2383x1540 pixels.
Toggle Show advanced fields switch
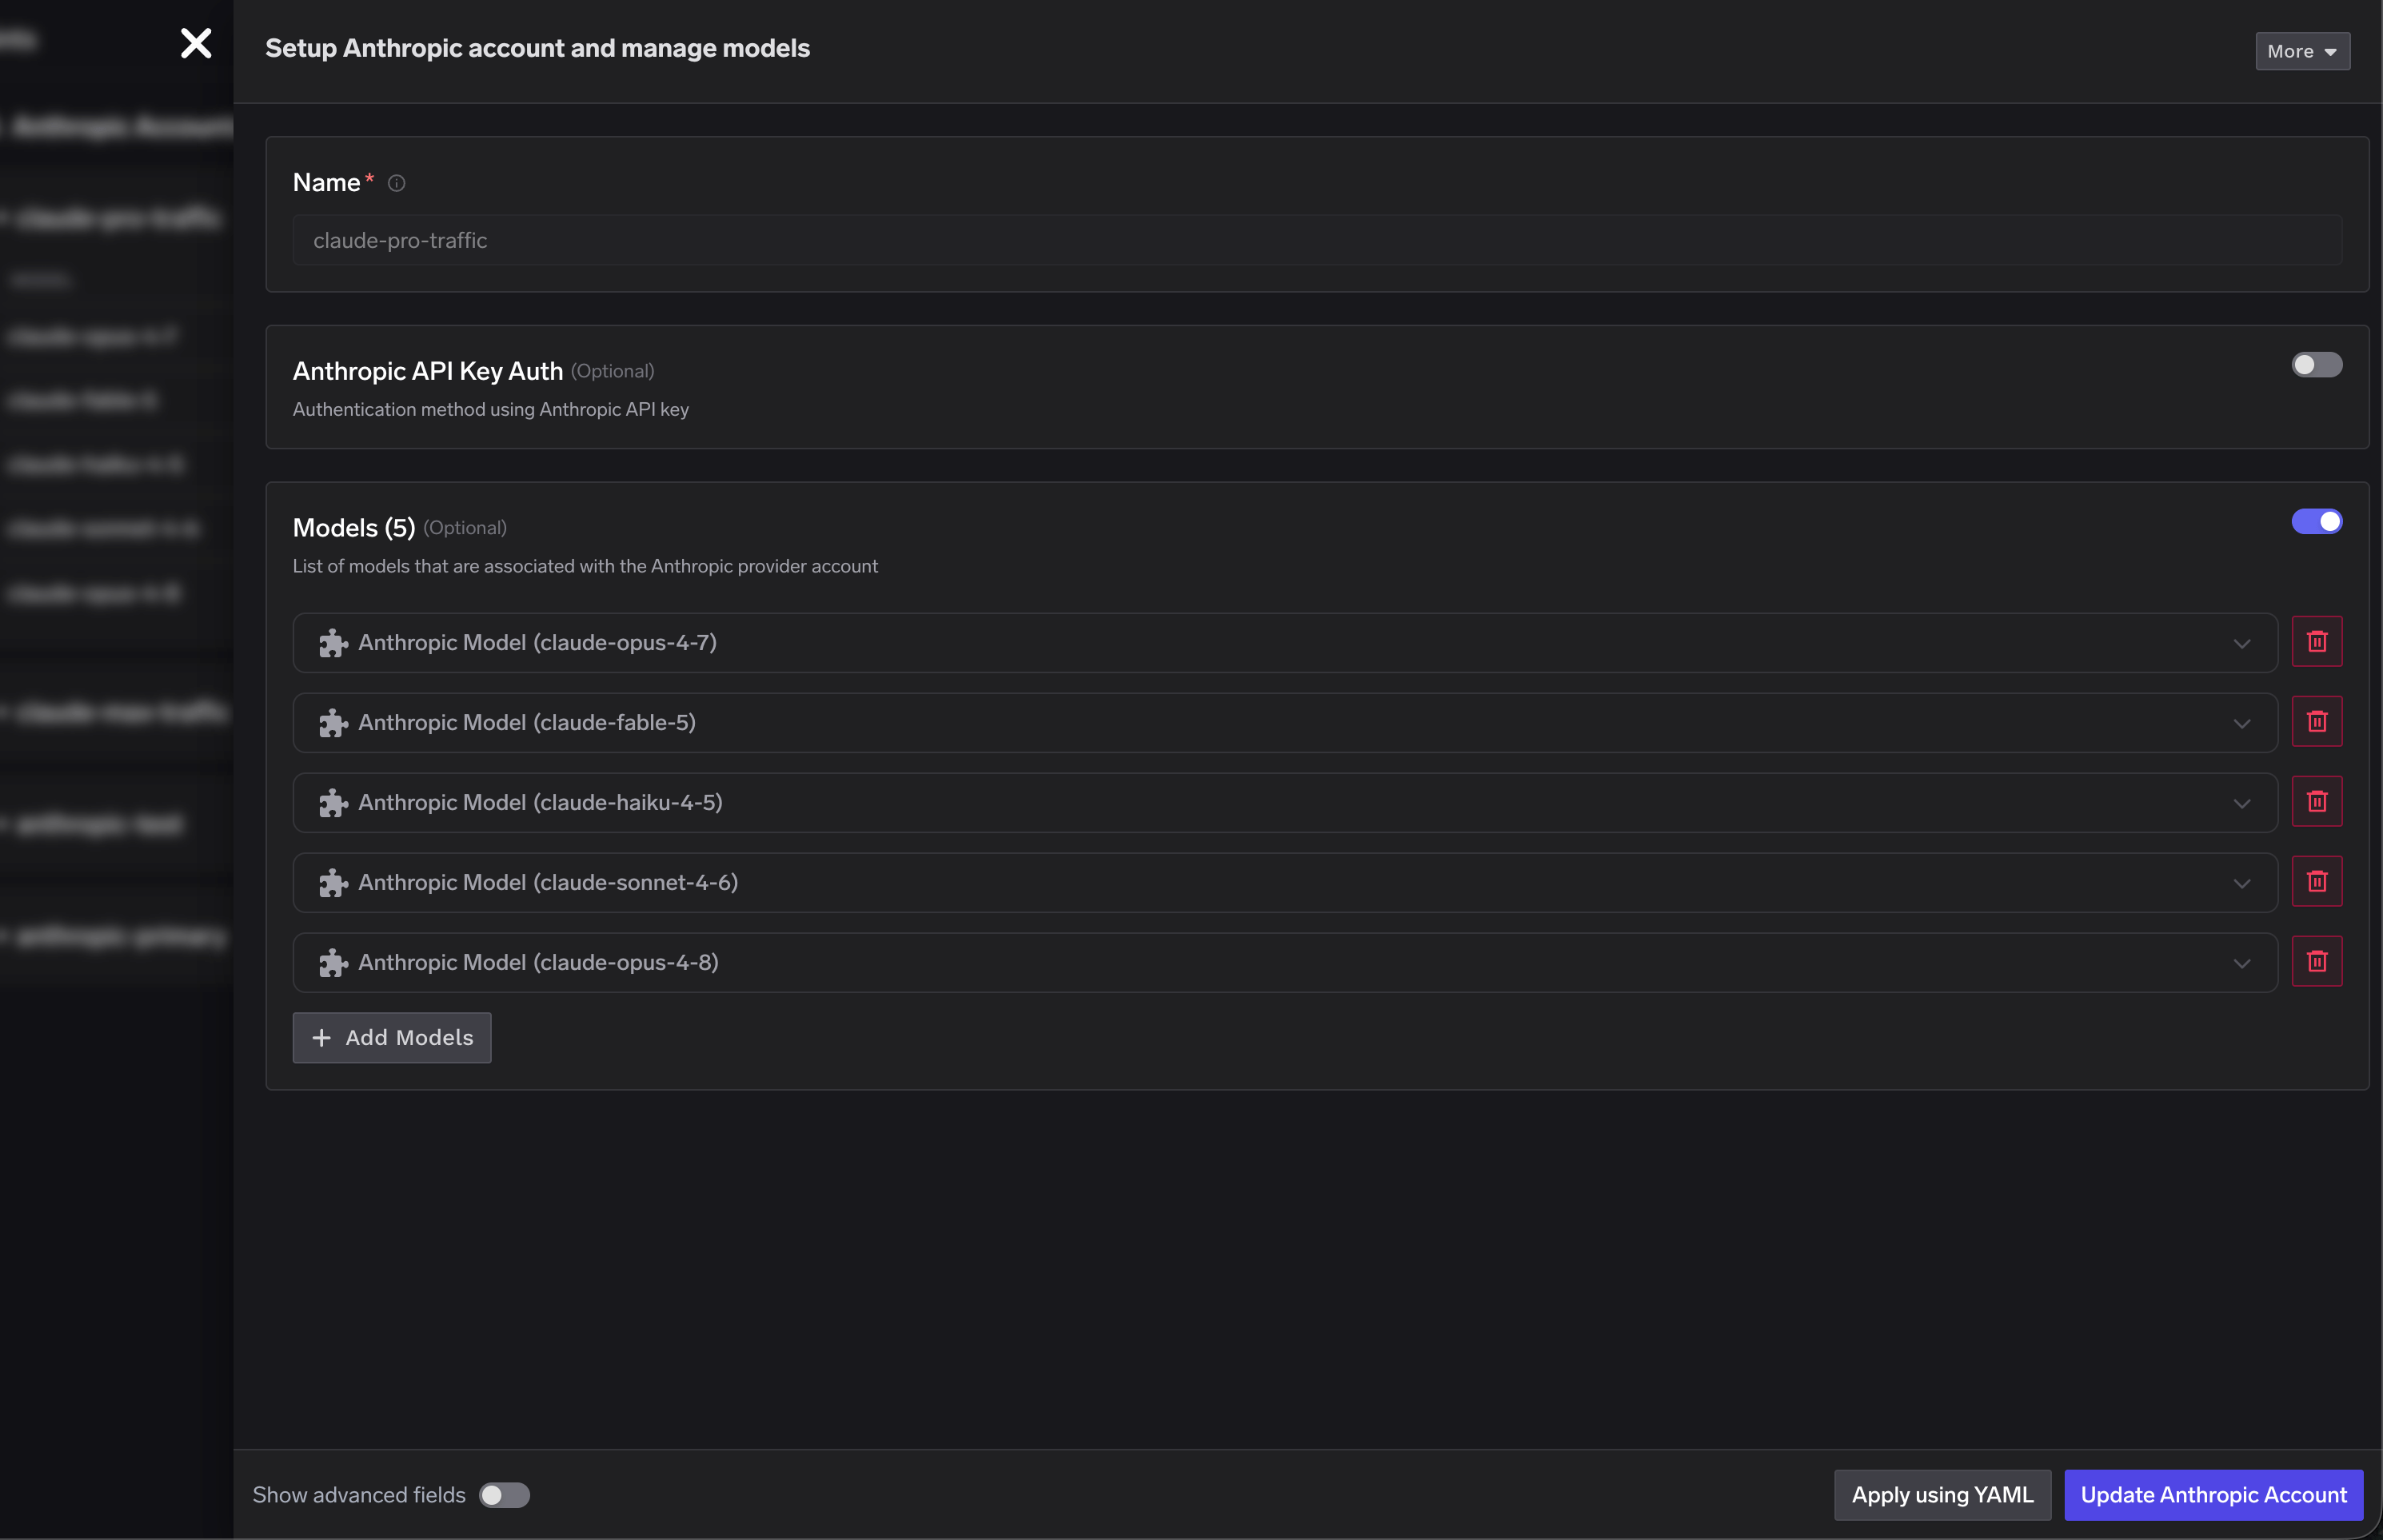(x=504, y=1495)
